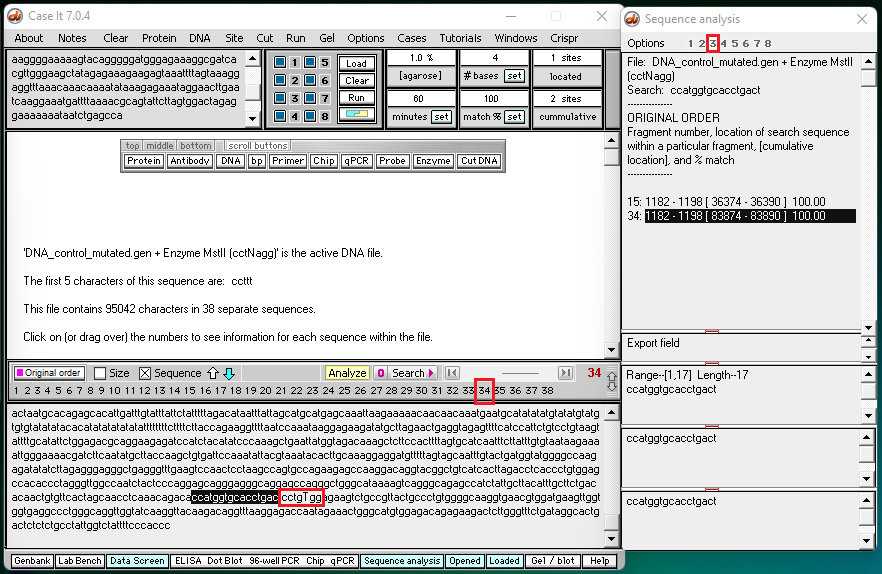Select sequence number 38 in number row
The width and height of the screenshot is (882, 574).
pos(547,391)
